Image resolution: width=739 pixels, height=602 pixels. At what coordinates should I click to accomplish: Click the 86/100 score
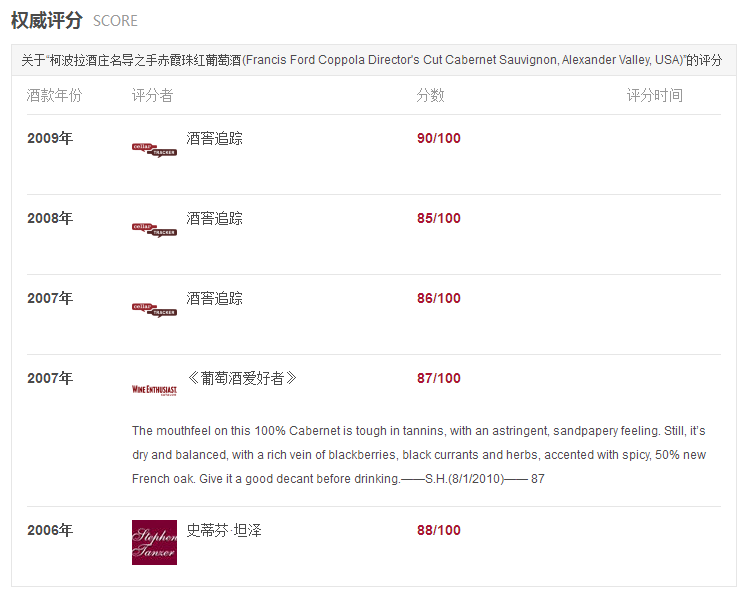click(x=439, y=298)
